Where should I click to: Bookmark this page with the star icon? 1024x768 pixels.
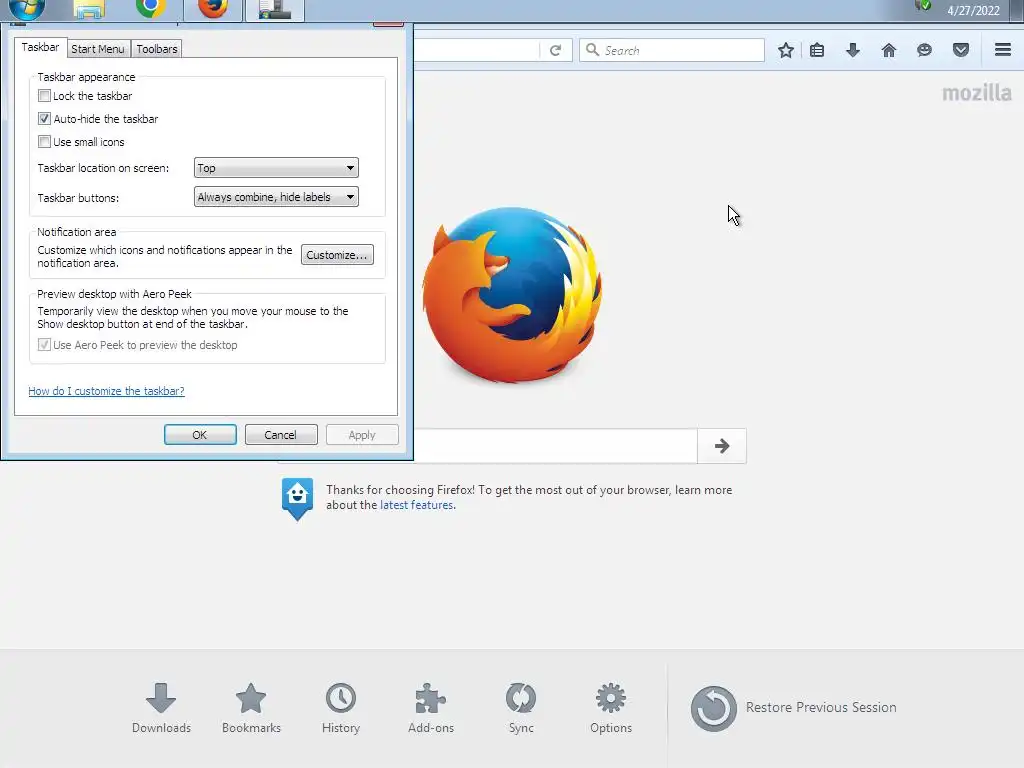pyautogui.click(x=786, y=50)
